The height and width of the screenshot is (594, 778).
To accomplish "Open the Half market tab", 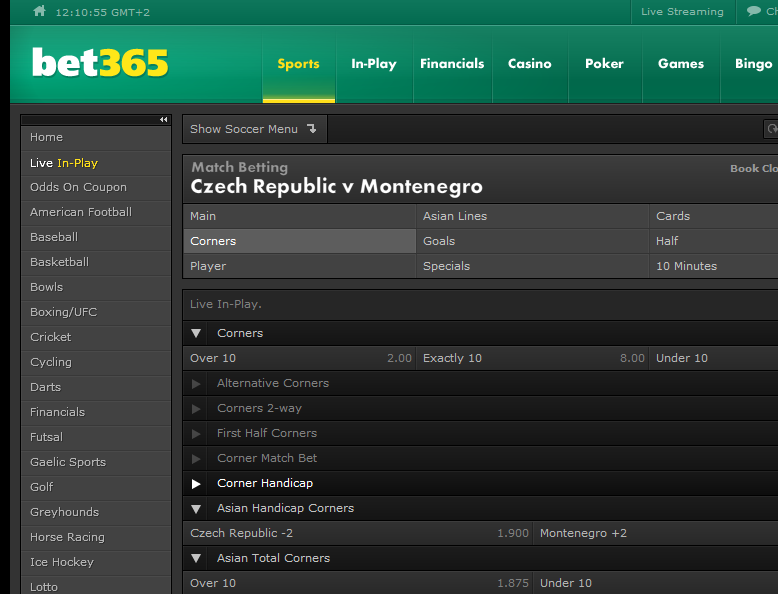I will click(714, 241).
